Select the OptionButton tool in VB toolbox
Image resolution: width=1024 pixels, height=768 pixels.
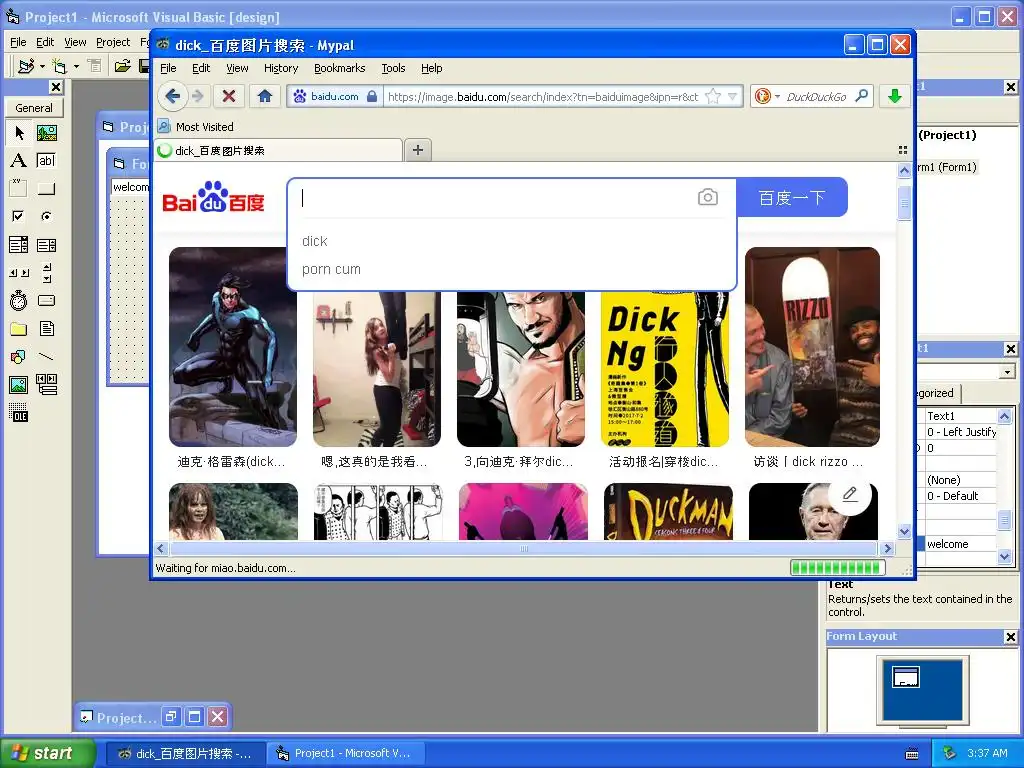(46, 216)
